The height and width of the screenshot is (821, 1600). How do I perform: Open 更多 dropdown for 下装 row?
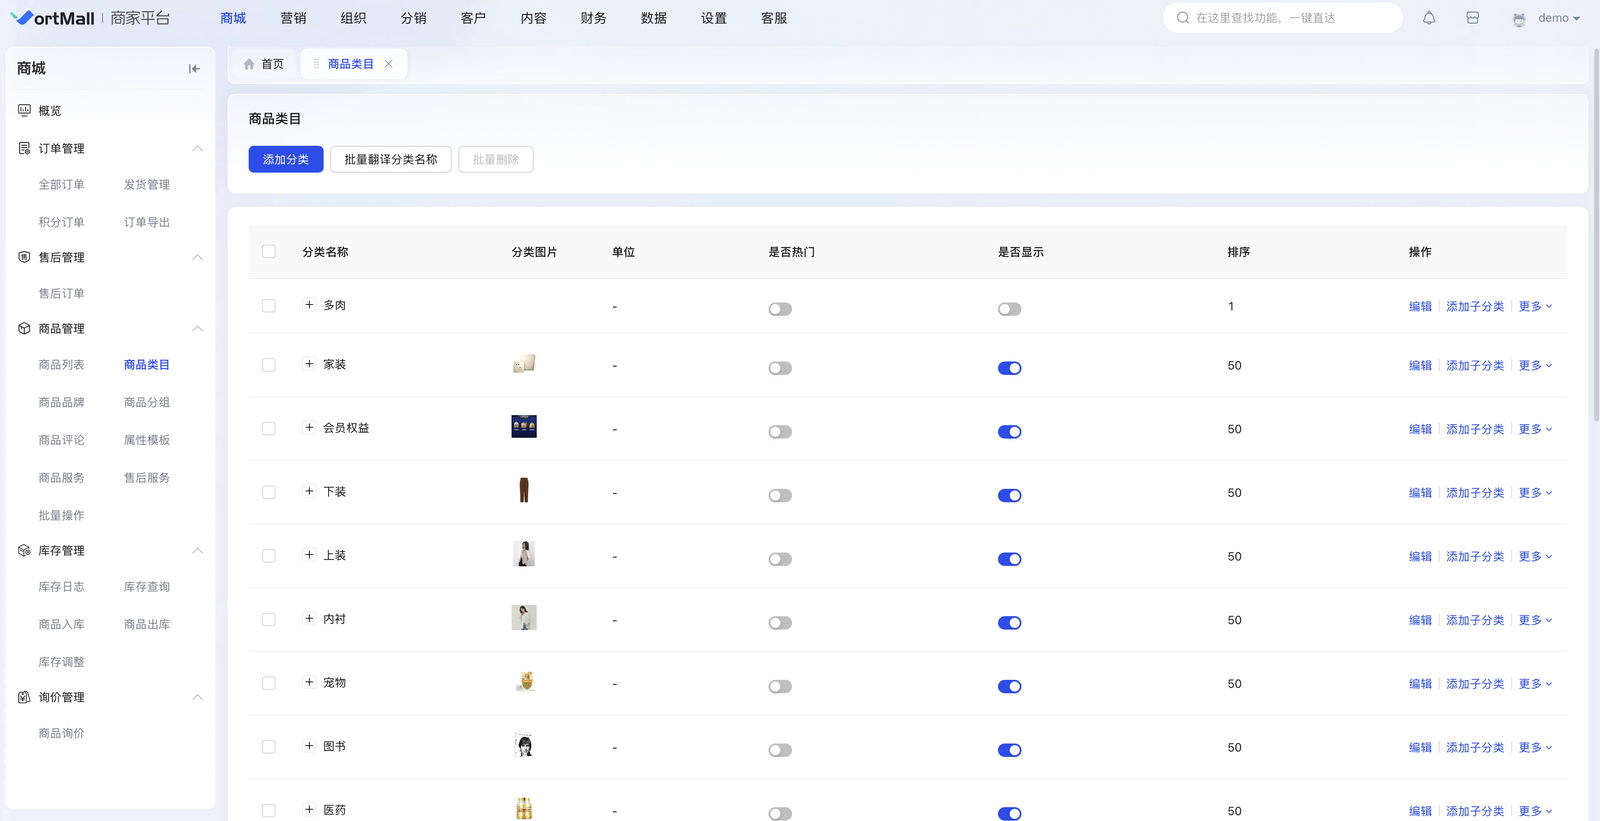coord(1535,493)
